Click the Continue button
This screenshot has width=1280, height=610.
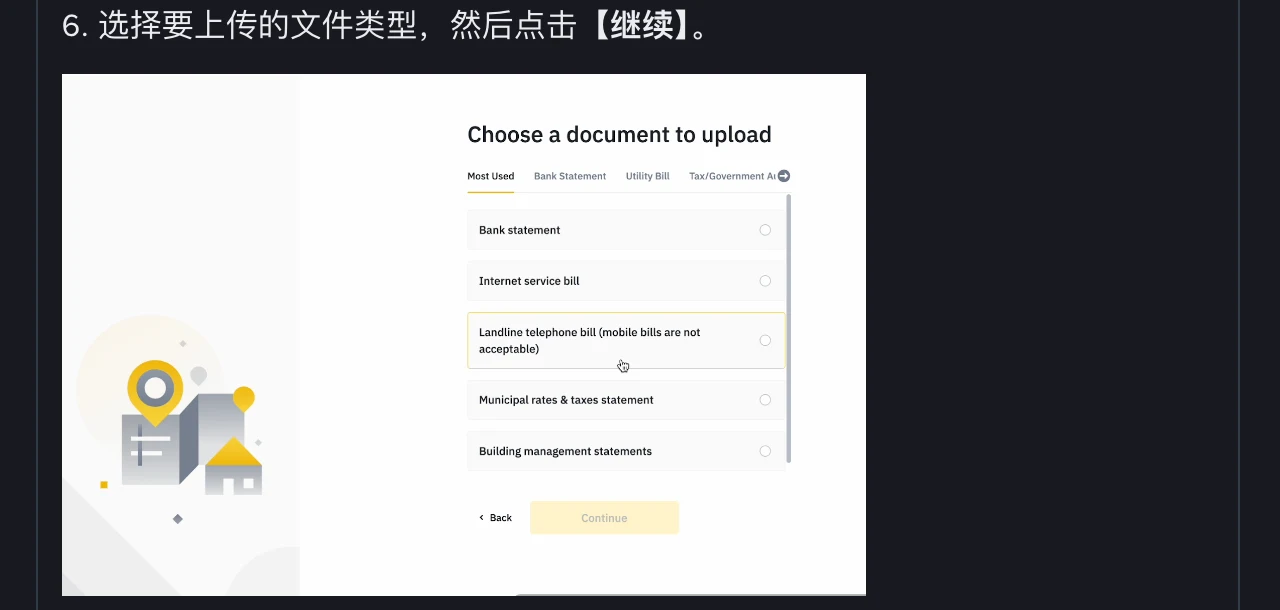pos(604,518)
